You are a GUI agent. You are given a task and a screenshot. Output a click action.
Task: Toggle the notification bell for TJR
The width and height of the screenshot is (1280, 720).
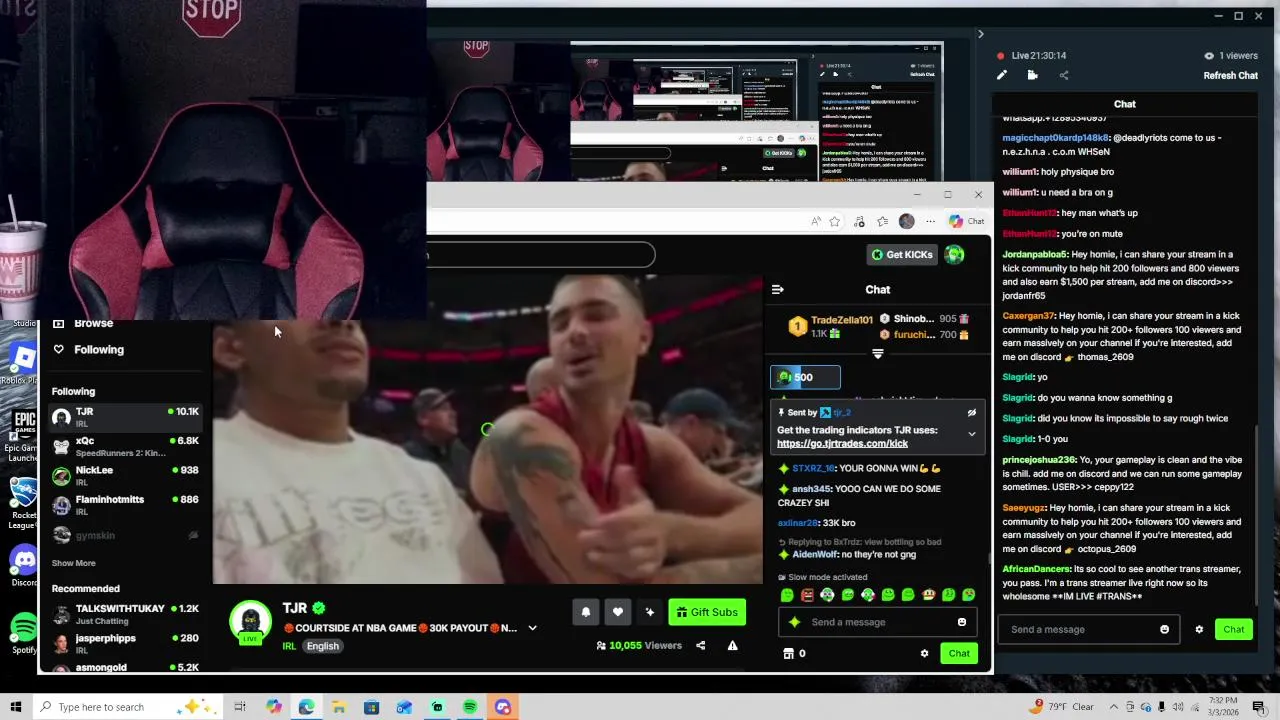(x=586, y=612)
